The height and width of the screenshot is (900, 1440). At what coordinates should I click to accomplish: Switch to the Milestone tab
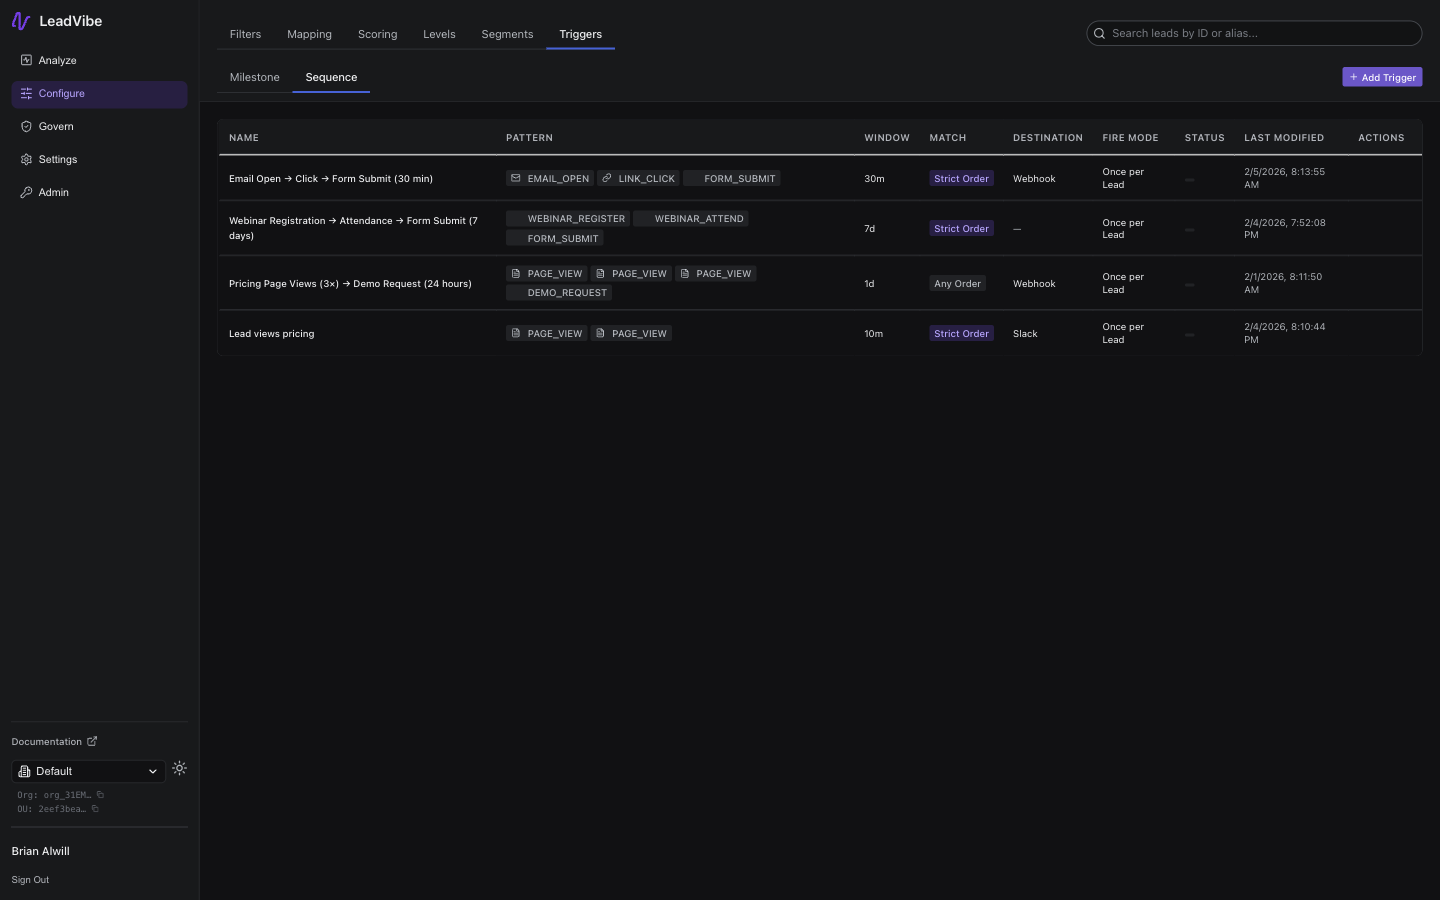click(x=254, y=77)
